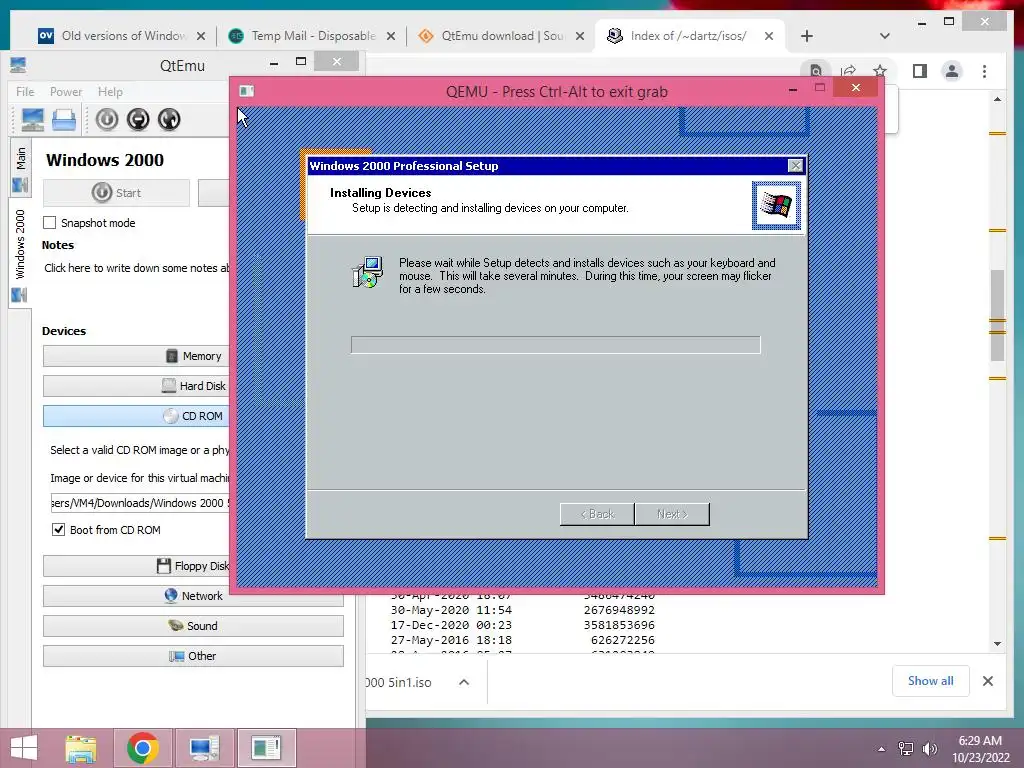Close the Windows 2000 Professional Setup dialog
Image resolution: width=1024 pixels, height=768 pixels.
click(795, 166)
